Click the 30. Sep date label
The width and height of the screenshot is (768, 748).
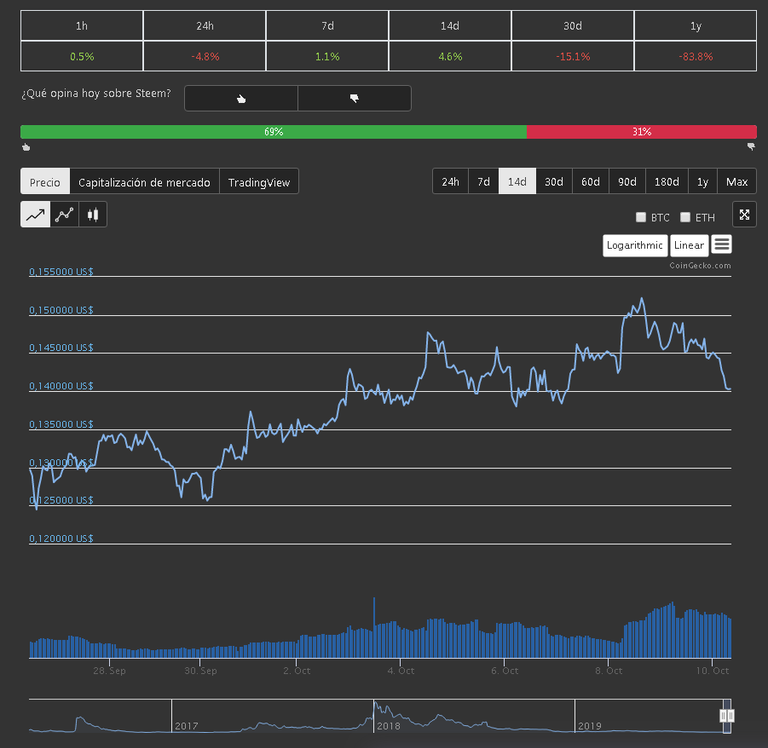tap(200, 671)
